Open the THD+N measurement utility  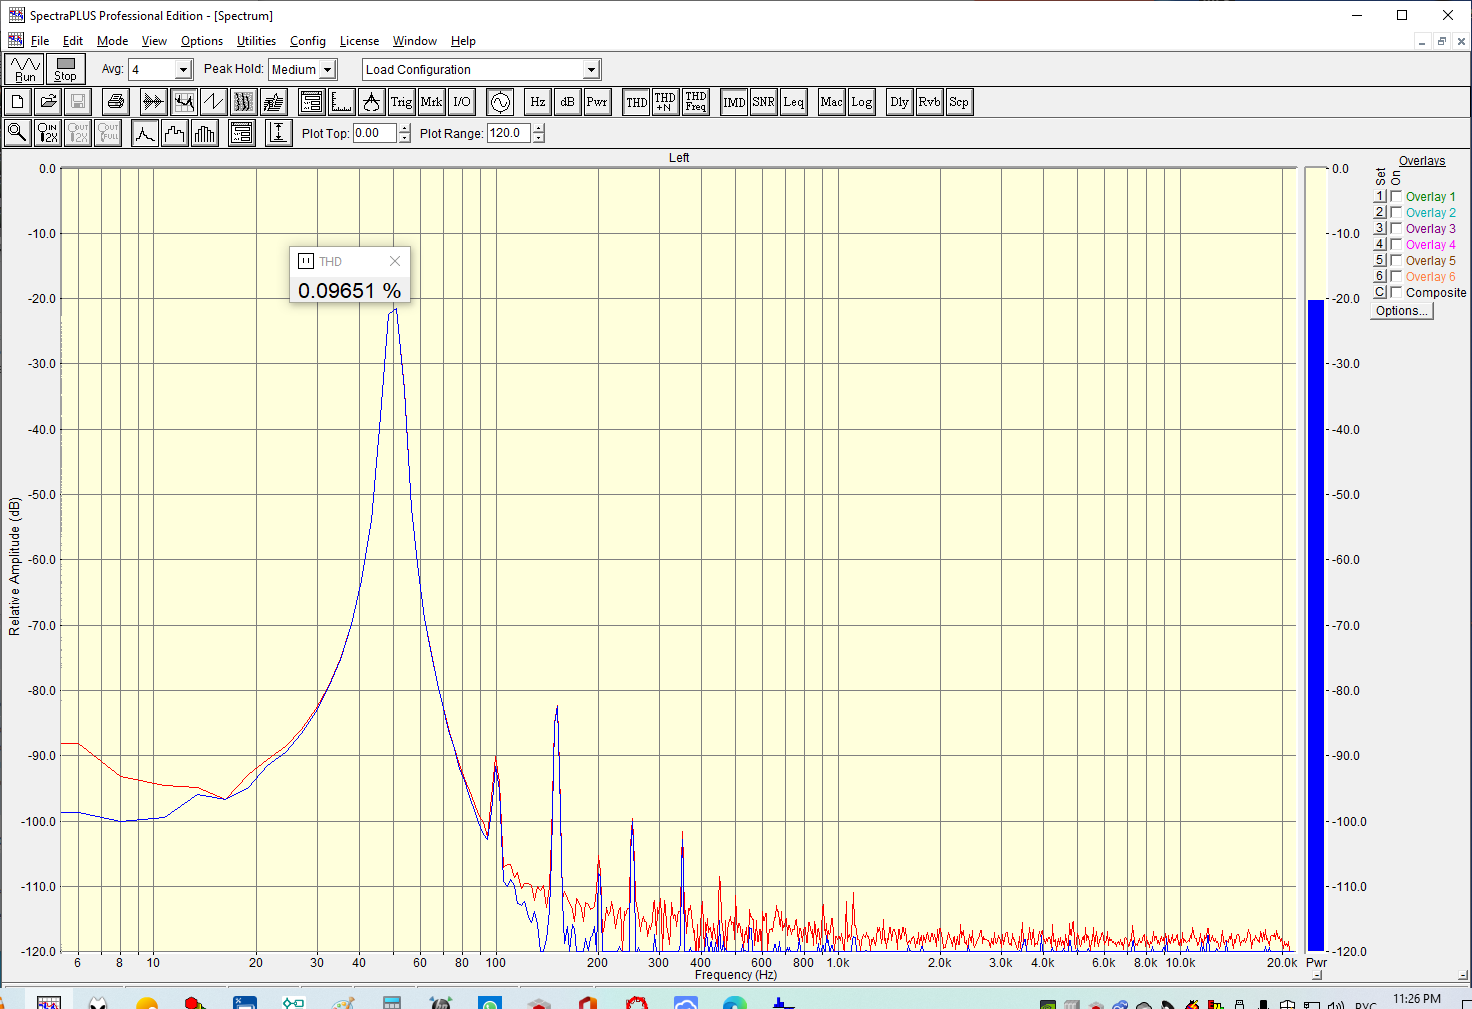pos(665,102)
